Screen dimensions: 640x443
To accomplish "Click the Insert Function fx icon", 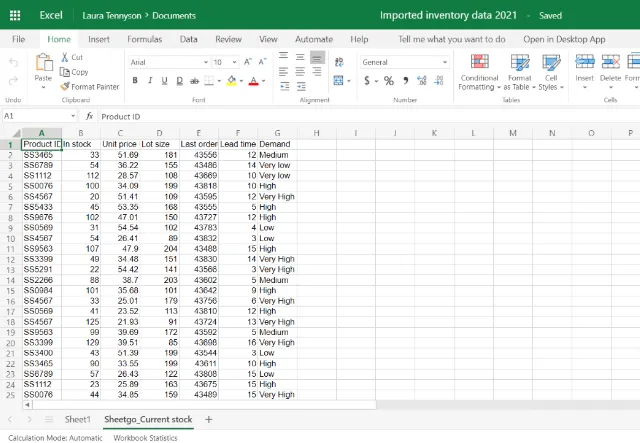I will click(89, 116).
